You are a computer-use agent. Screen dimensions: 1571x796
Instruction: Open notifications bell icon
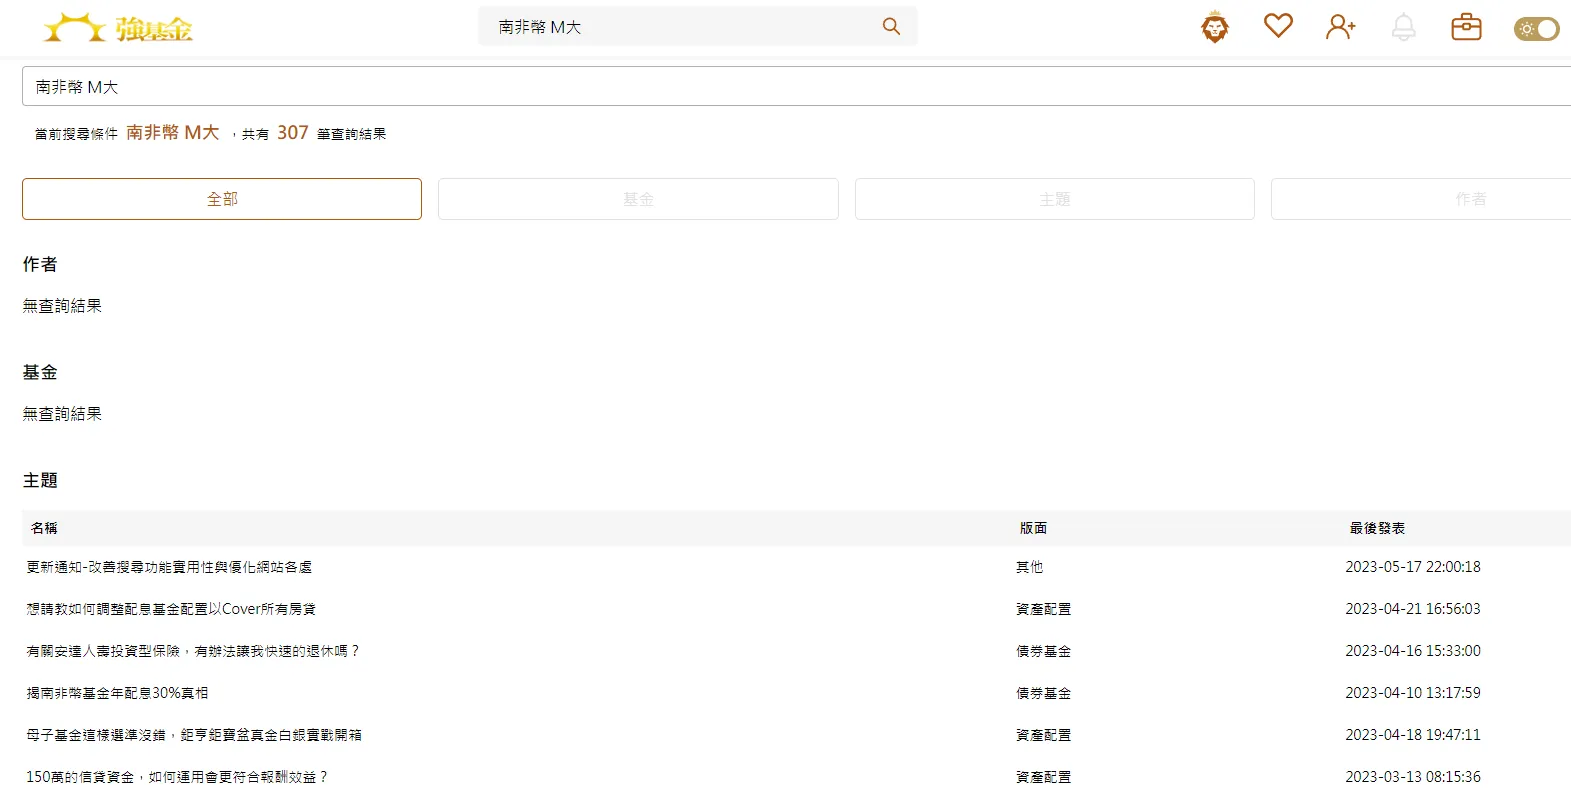(1404, 27)
